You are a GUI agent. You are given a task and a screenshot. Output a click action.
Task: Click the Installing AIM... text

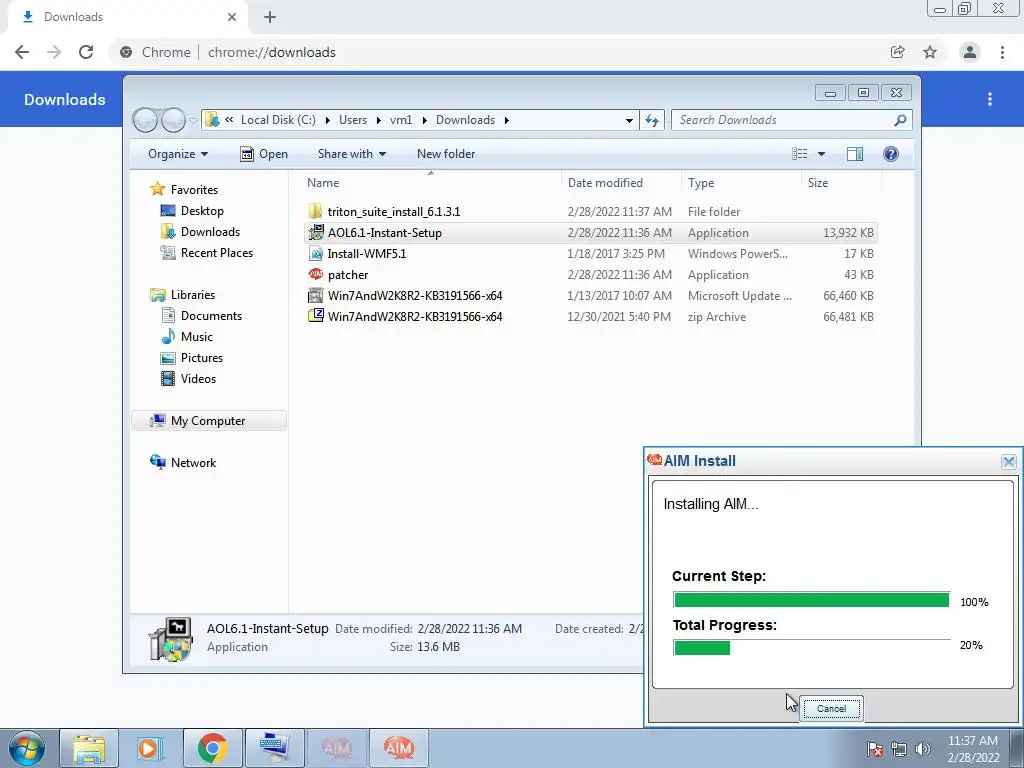pos(711,504)
